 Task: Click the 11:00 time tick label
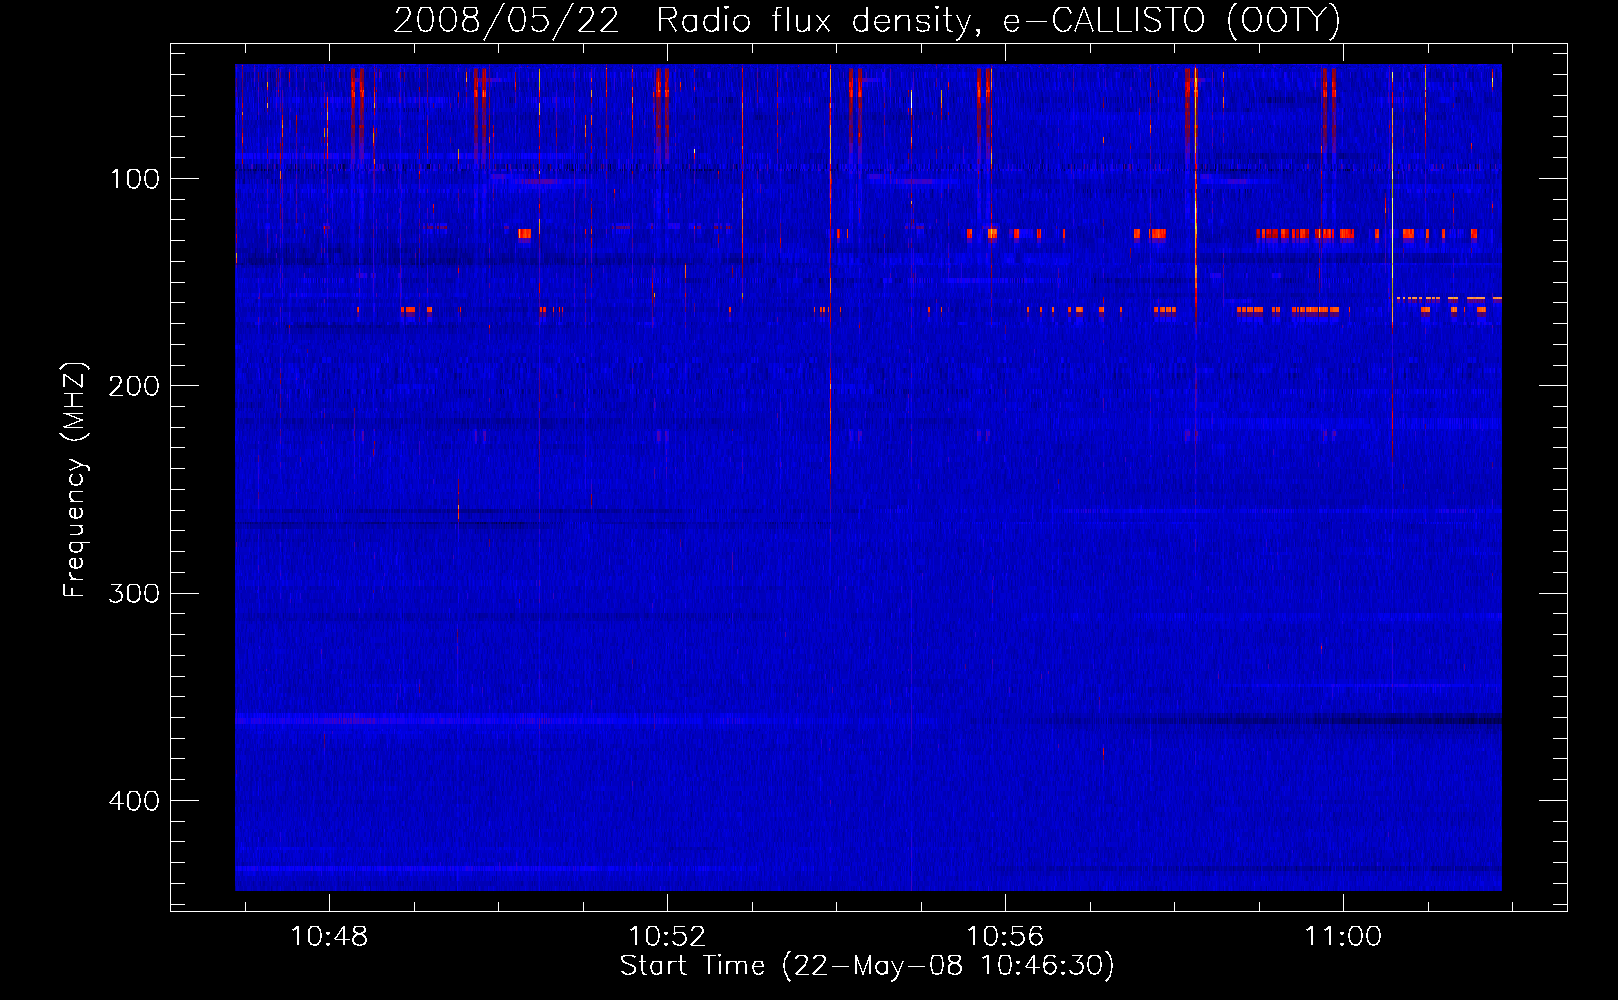[x=1343, y=936]
